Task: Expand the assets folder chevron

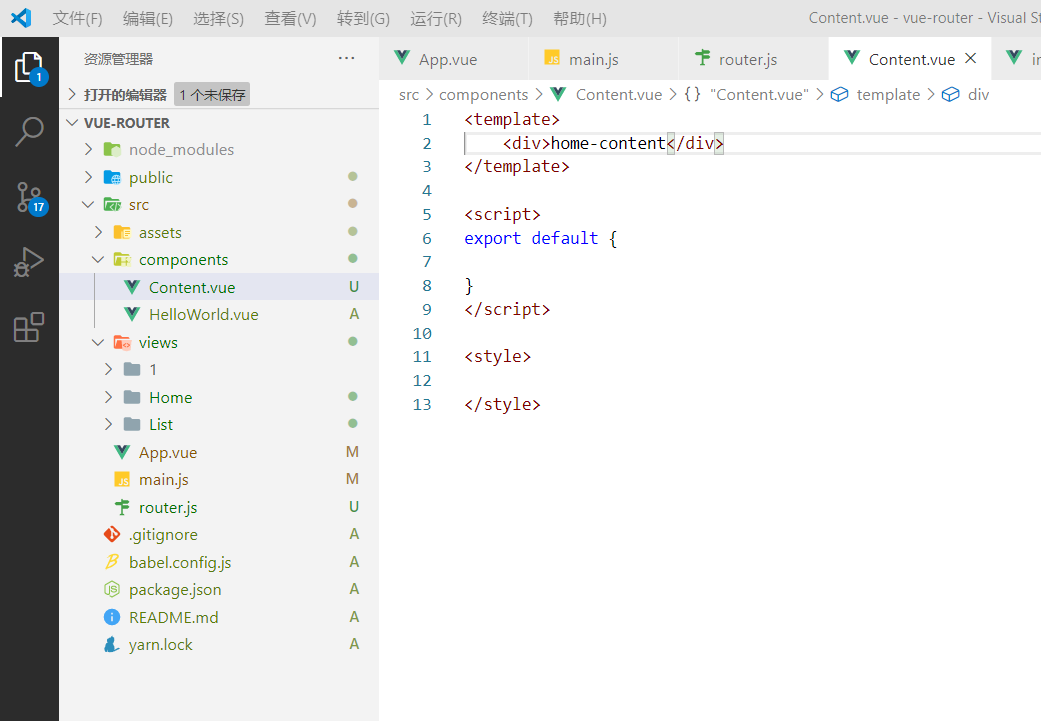Action: click(x=98, y=232)
